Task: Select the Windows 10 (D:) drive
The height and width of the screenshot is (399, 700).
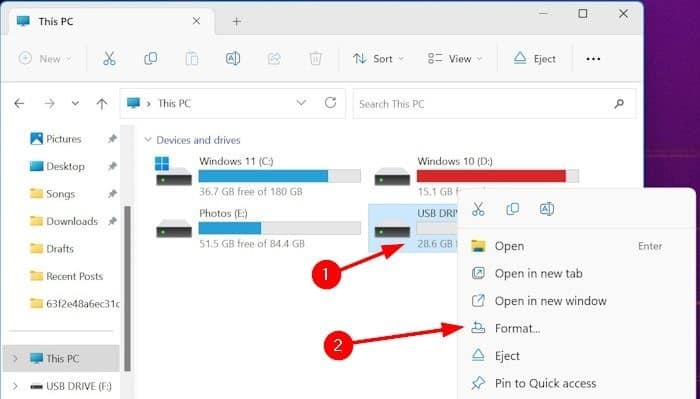Action: point(476,176)
